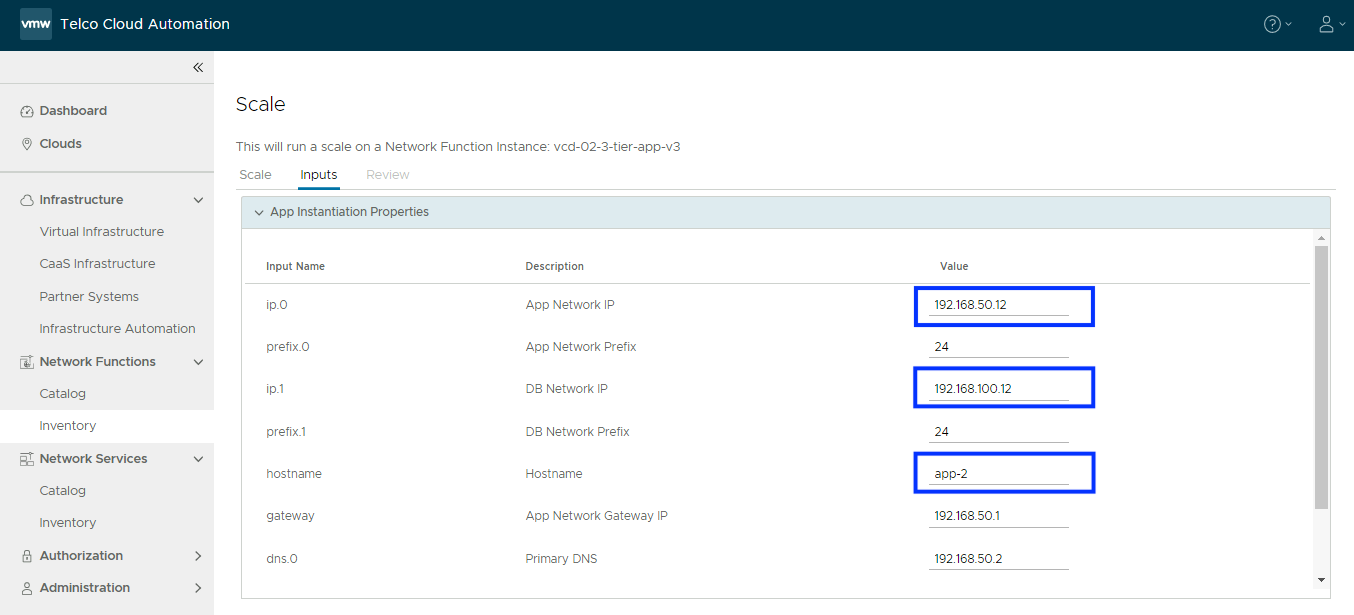Switch to the Scale tab

pyautogui.click(x=255, y=175)
